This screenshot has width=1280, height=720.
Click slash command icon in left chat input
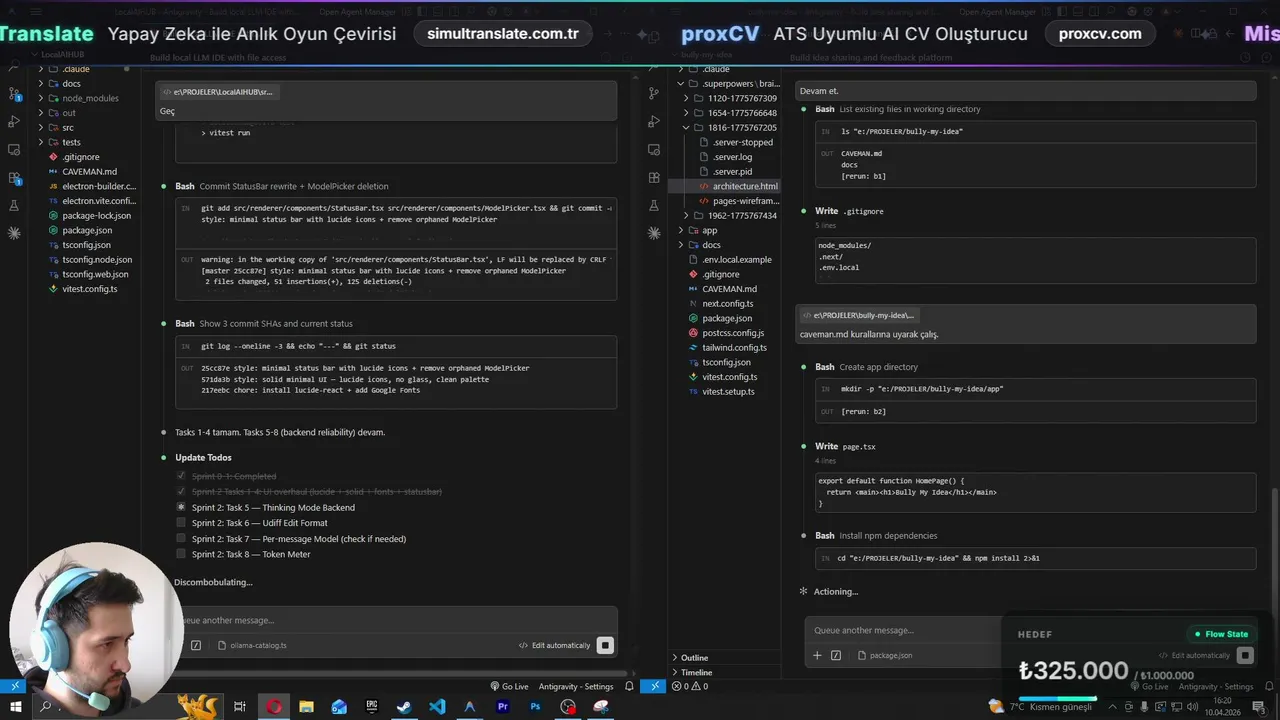tap(196, 645)
